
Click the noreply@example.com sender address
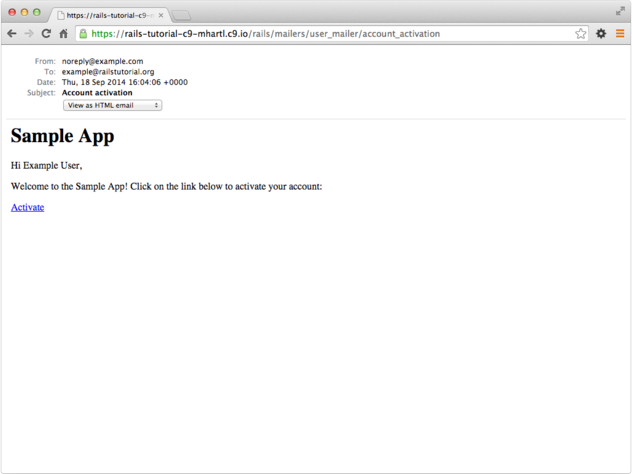pos(102,61)
